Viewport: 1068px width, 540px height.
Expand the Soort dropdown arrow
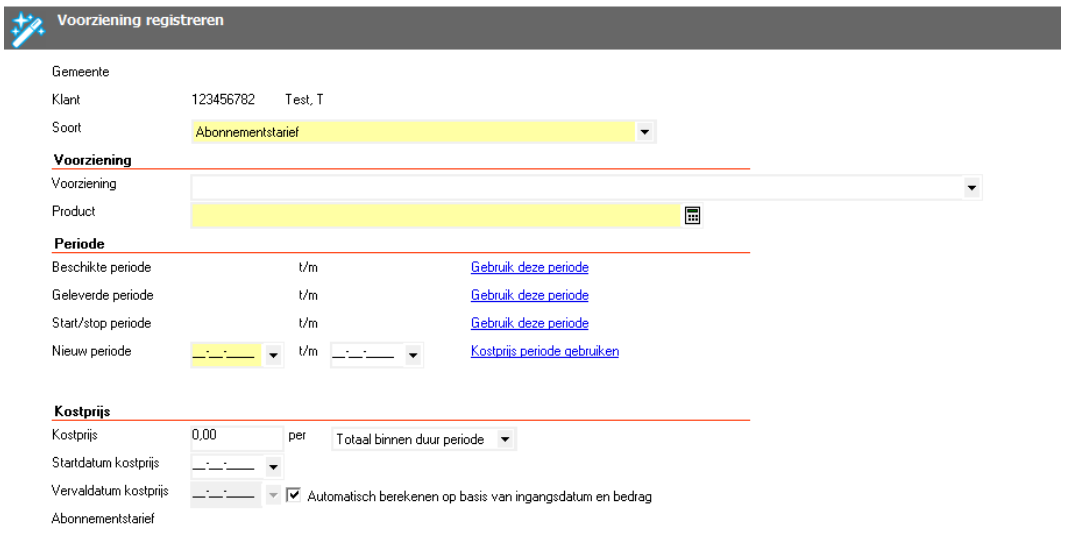(644, 131)
